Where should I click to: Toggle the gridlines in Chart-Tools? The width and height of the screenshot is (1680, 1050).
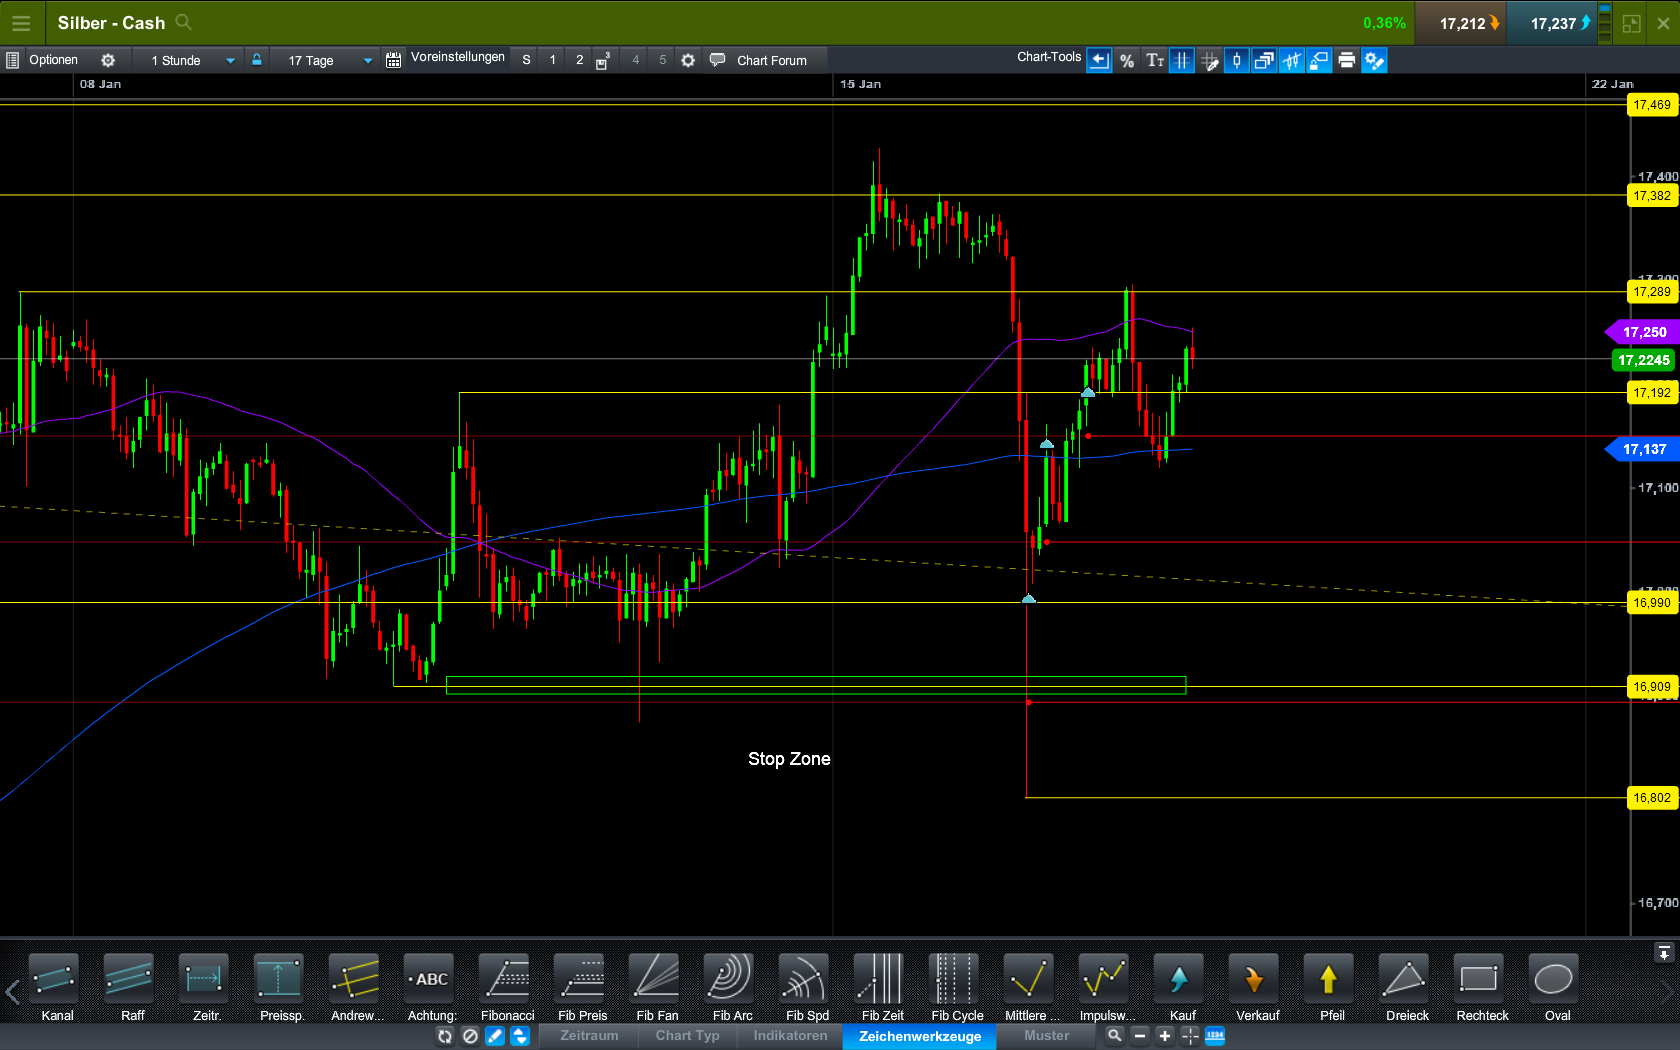click(x=1182, y=60)
